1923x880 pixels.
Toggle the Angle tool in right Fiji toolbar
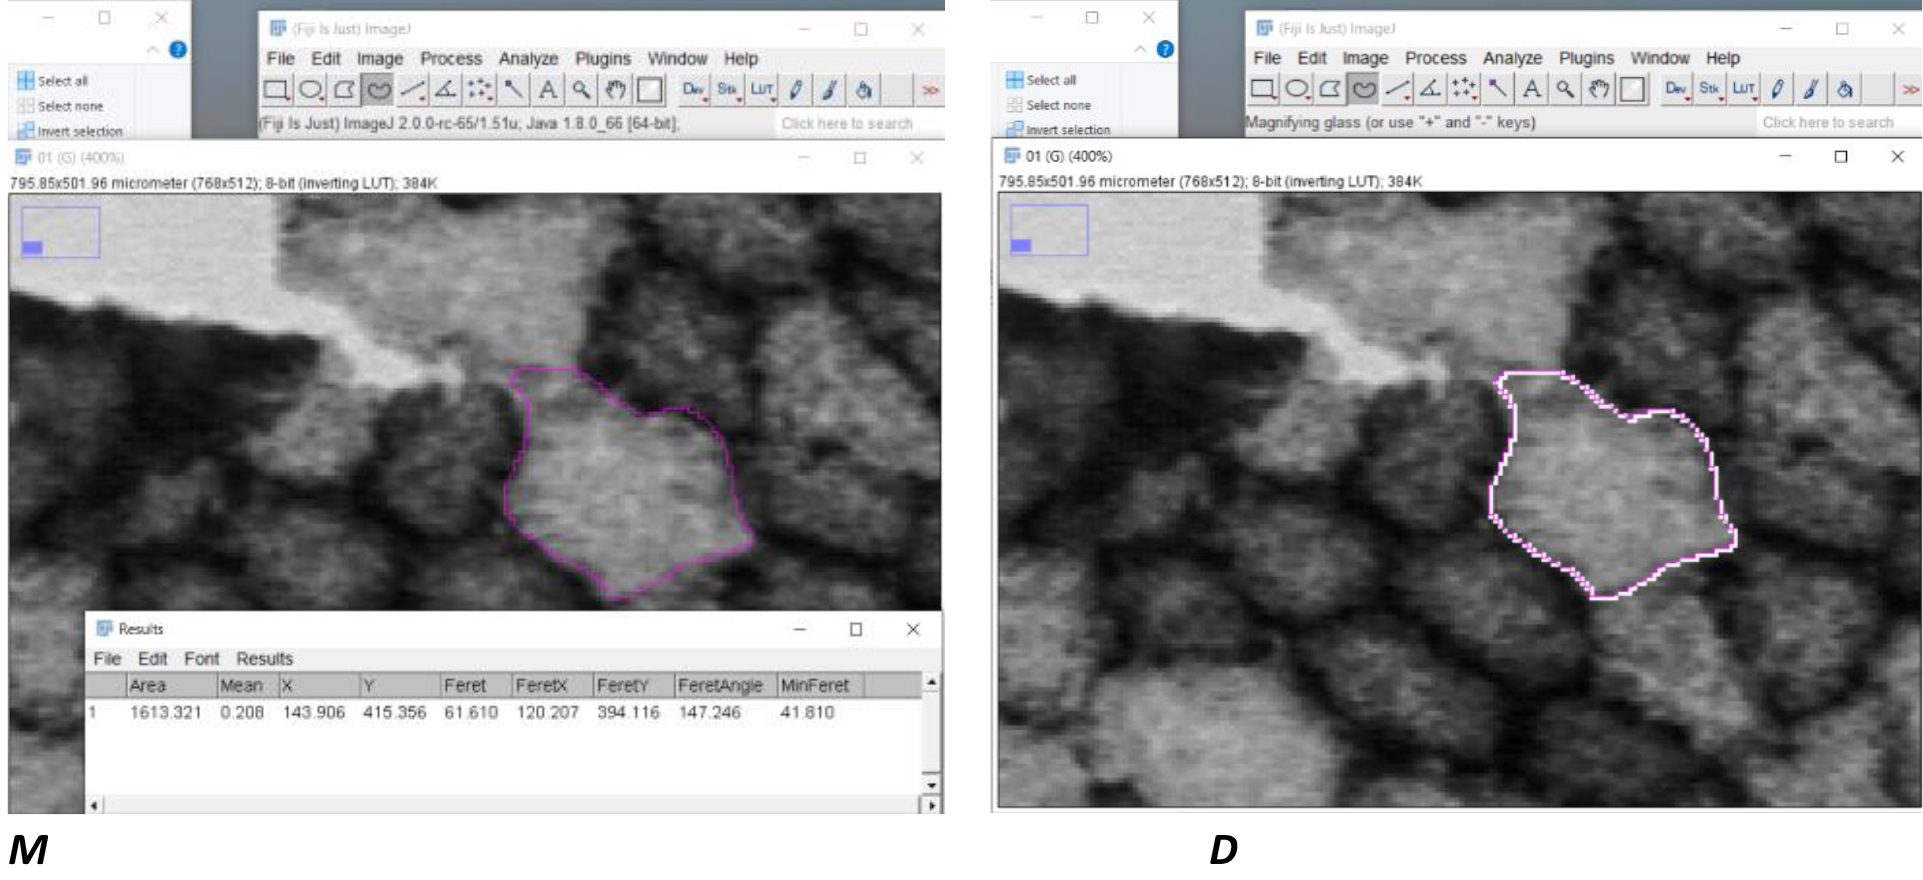pyautogui.click(x=1430, y=90)
